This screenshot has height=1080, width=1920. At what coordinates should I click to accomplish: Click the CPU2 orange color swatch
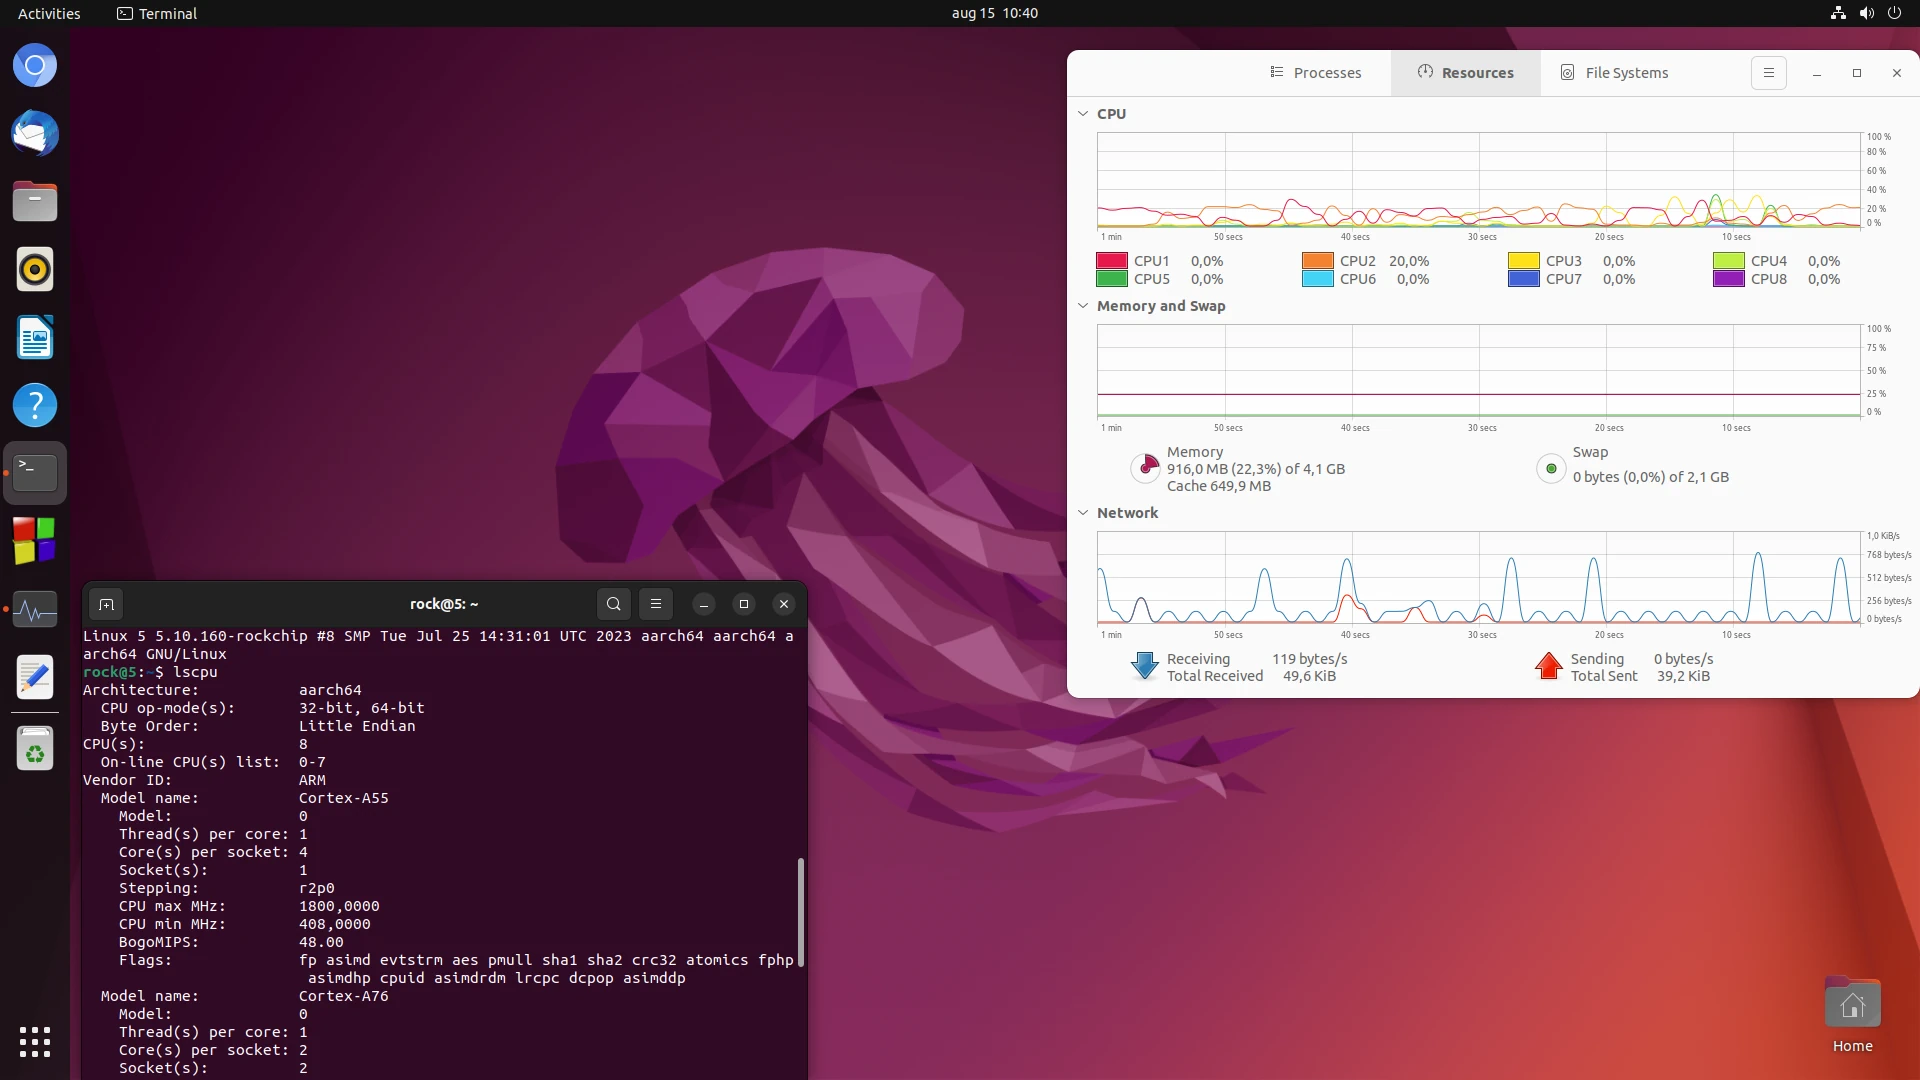[x=1317, y=261]
